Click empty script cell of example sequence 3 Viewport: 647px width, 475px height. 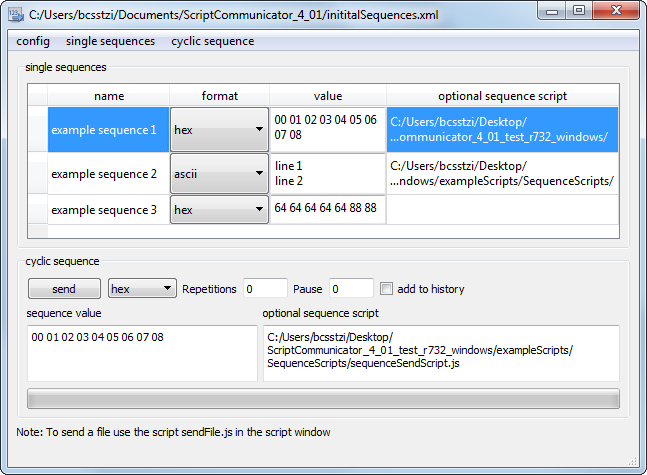pyautogui.click(x=502, y=210)
